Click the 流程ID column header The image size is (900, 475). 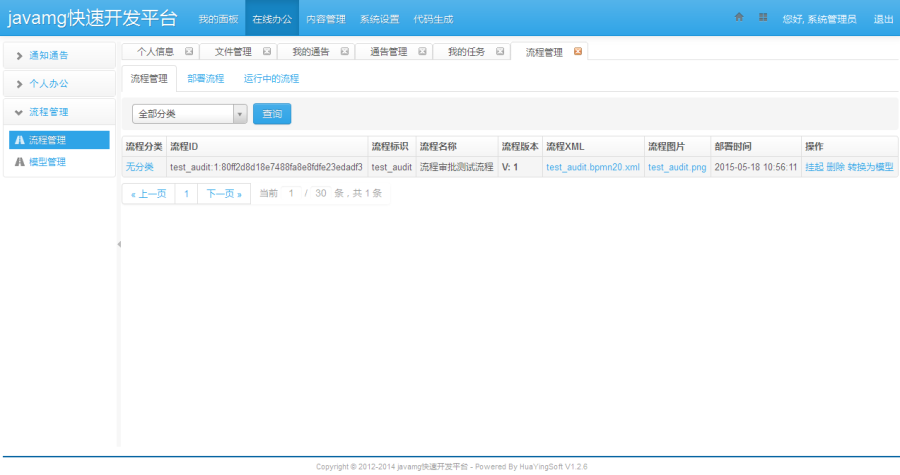pos(267,146)
